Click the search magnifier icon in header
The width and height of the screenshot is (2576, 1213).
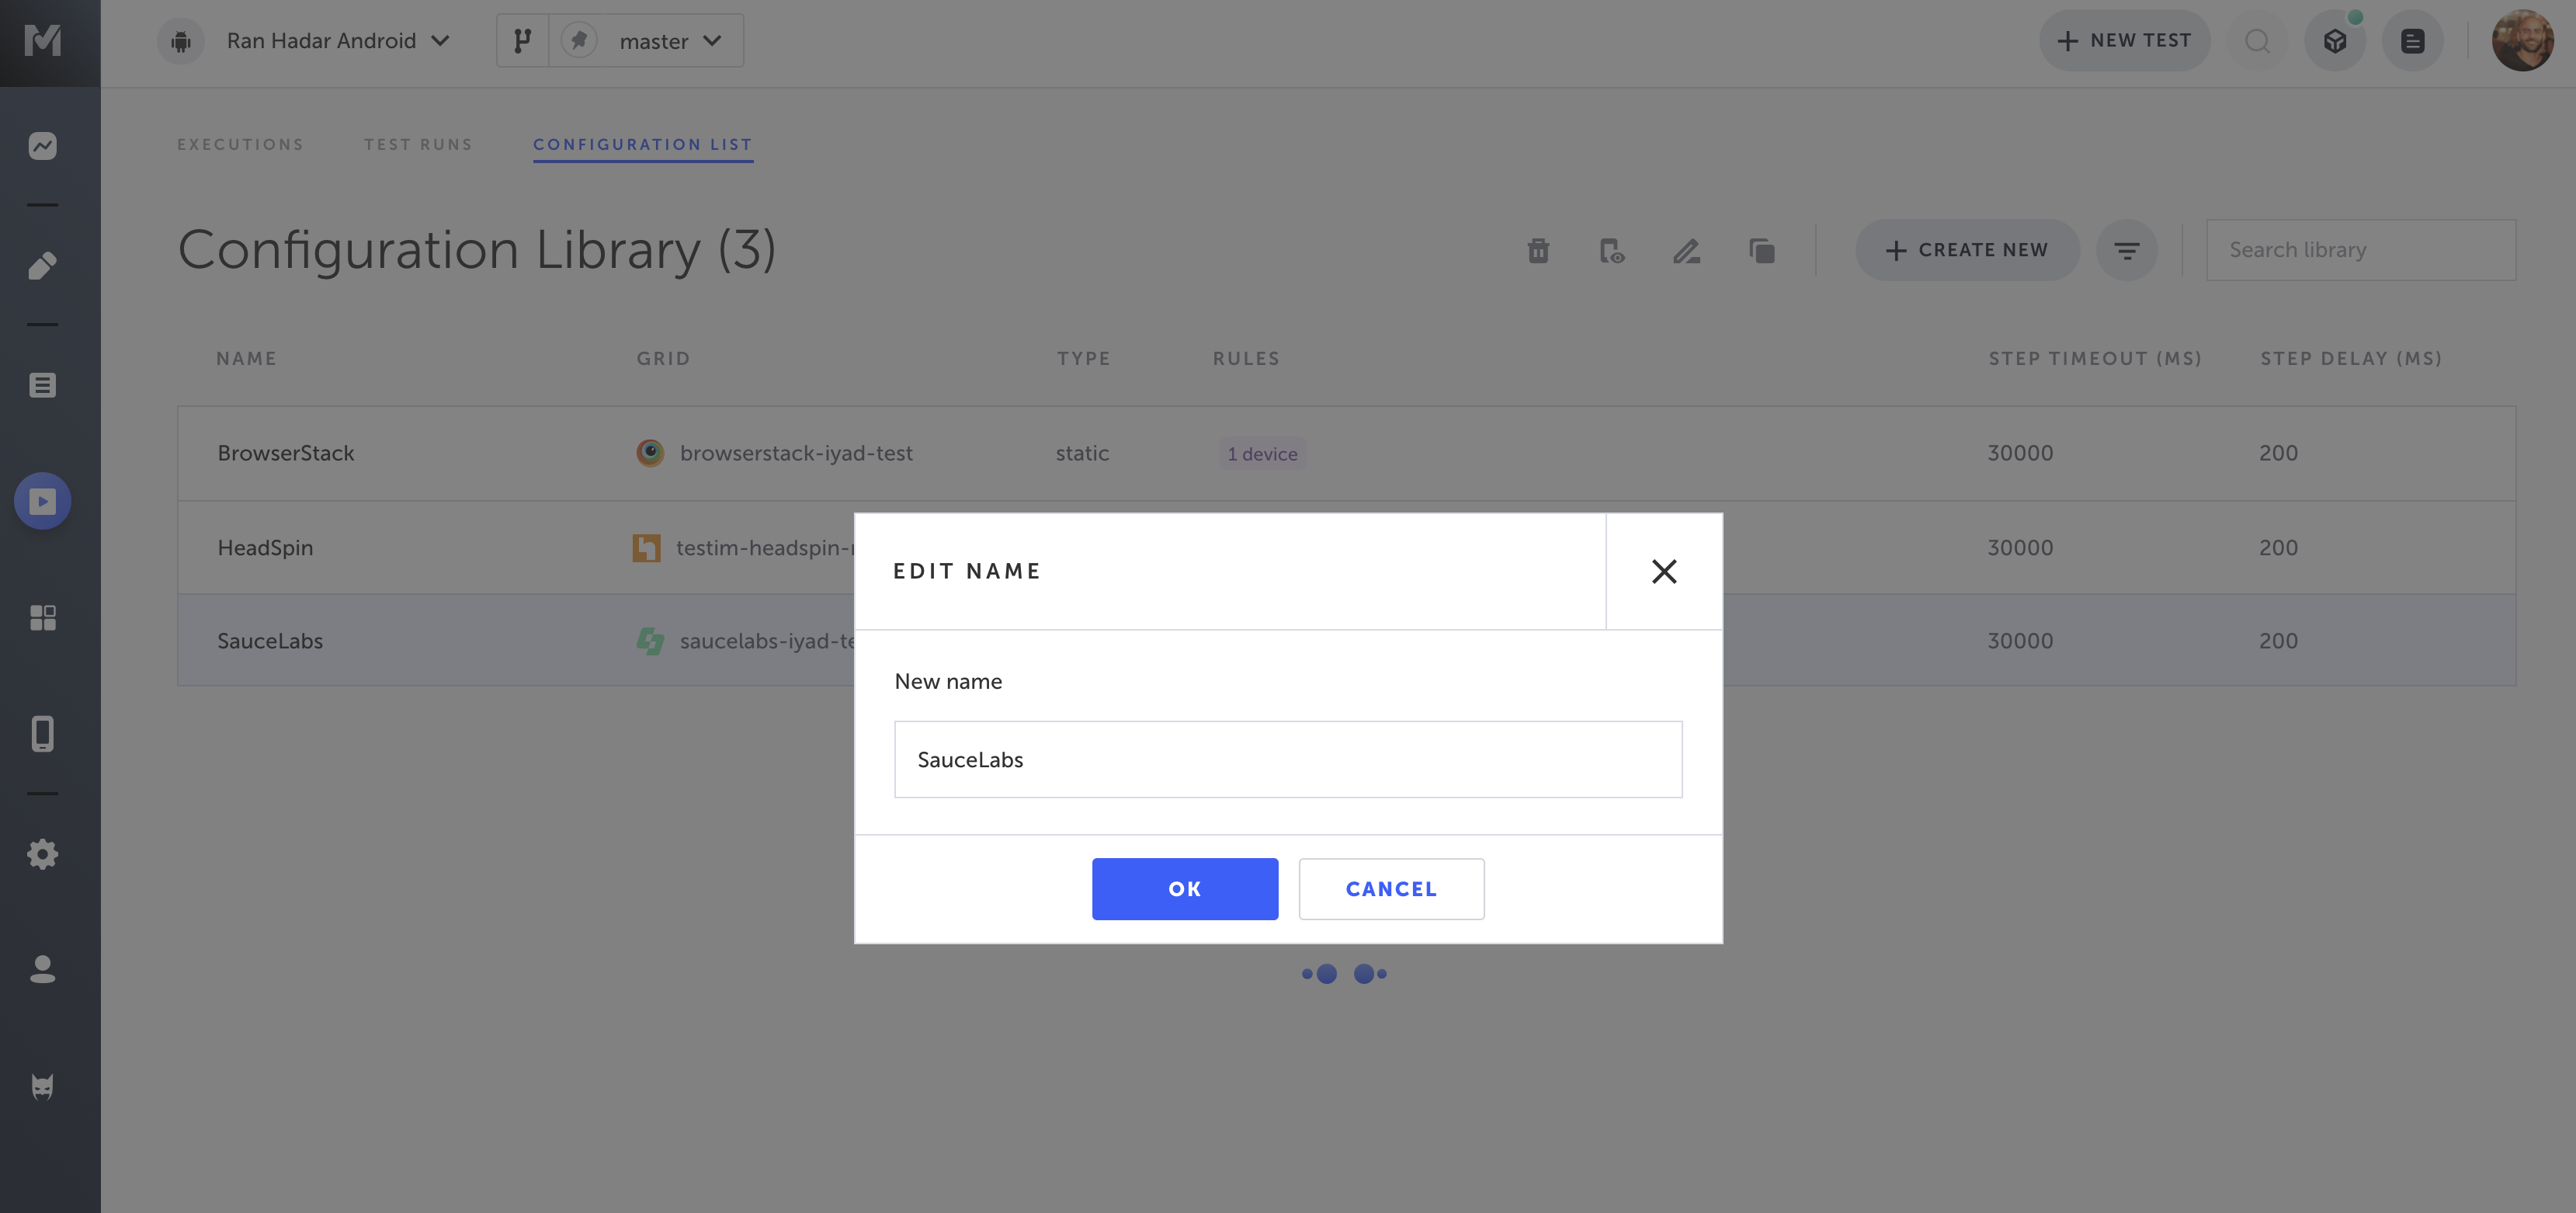pos(2257,41)
